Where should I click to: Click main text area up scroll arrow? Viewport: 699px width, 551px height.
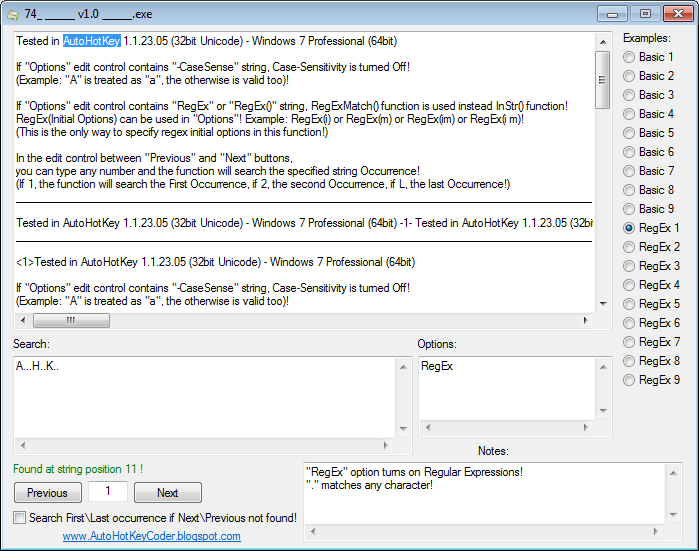coord(603,42)
